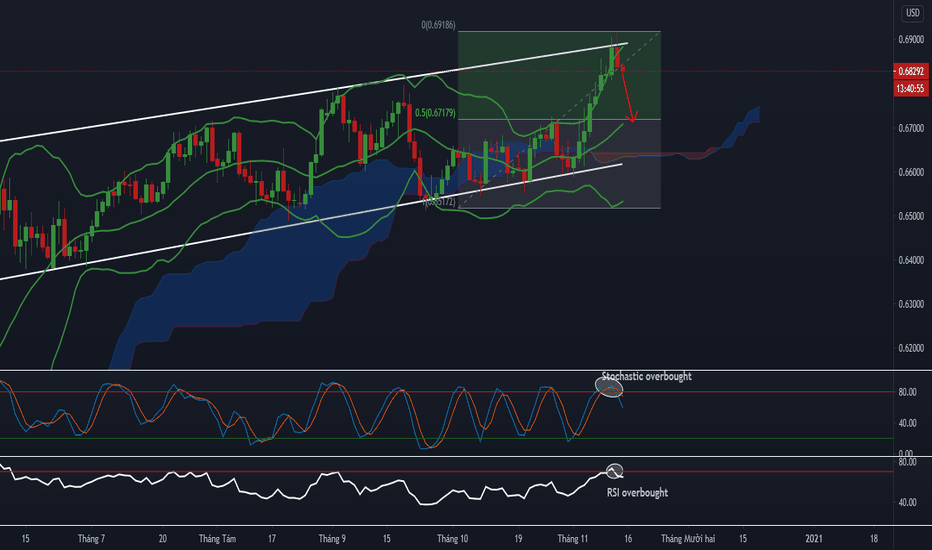Click the '19' time axis label

tap(518, 539)
